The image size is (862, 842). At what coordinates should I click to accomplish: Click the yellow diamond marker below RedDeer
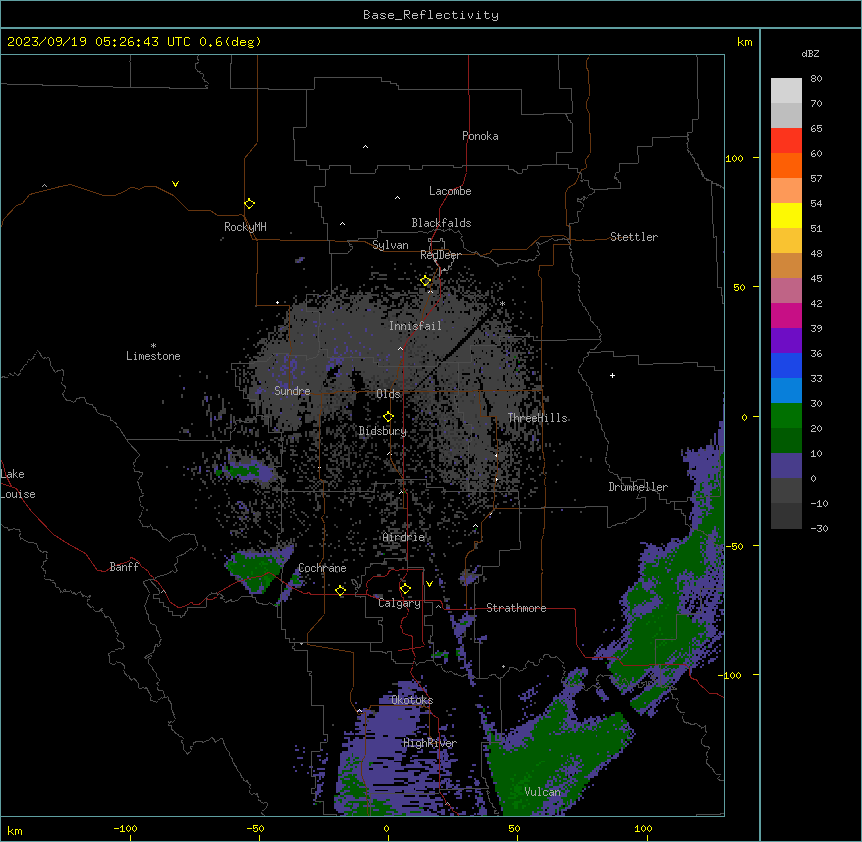(x=425, y=281)
